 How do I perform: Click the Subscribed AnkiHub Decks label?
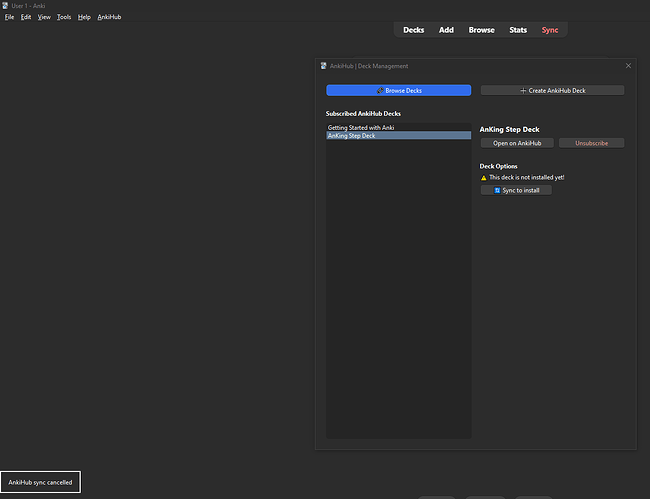point(363,114)
